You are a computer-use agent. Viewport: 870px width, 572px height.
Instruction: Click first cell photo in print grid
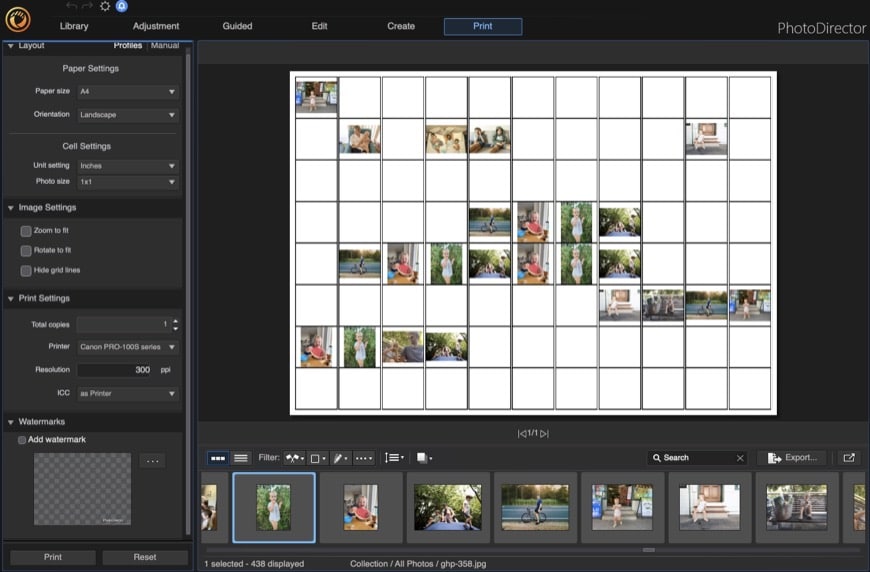[x=316, y=97]
